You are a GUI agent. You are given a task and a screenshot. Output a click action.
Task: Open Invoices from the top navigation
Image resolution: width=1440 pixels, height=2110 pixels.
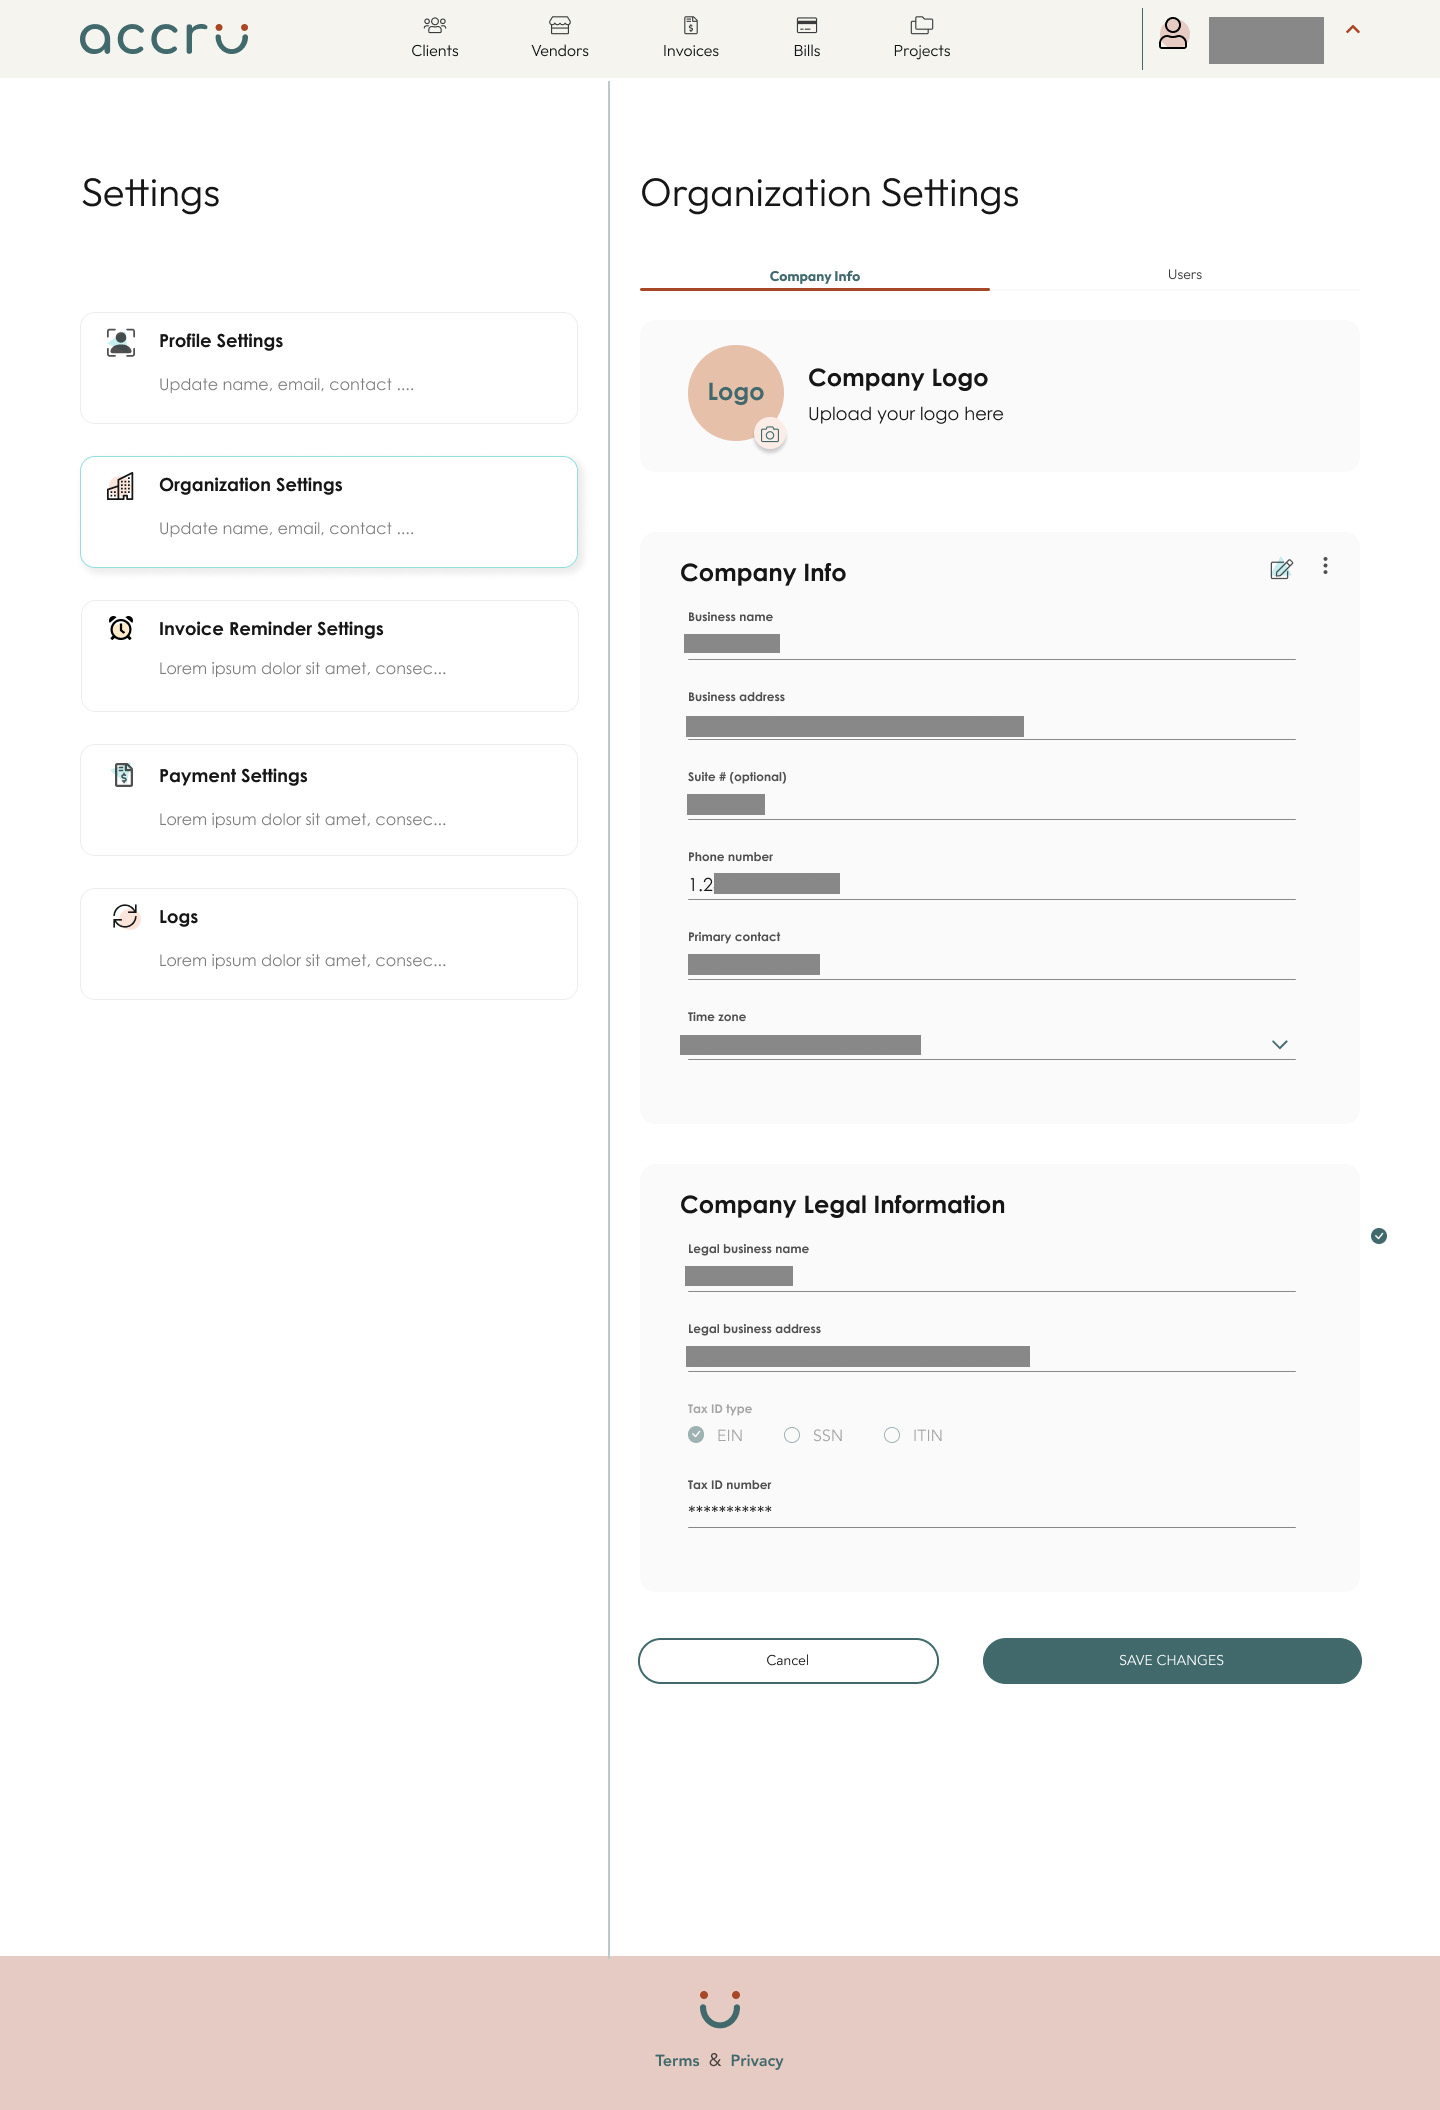pyautogui.click(x=691, y=37)
